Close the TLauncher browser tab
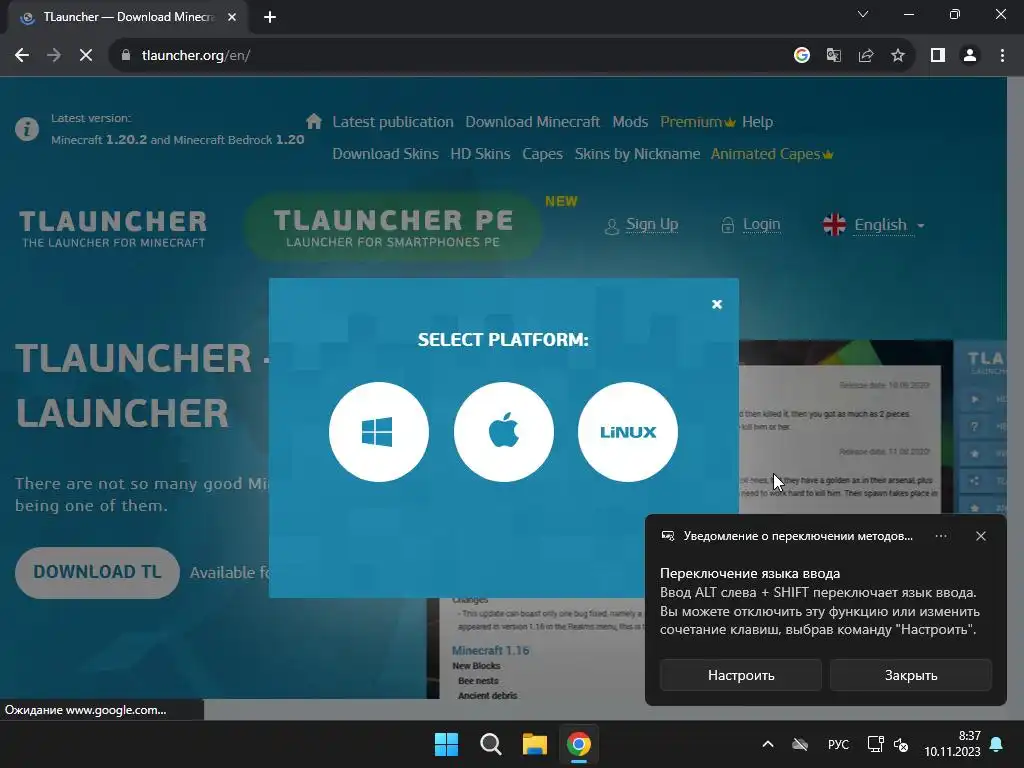This screenshot has width=1024, height=768. coord(232,17)
